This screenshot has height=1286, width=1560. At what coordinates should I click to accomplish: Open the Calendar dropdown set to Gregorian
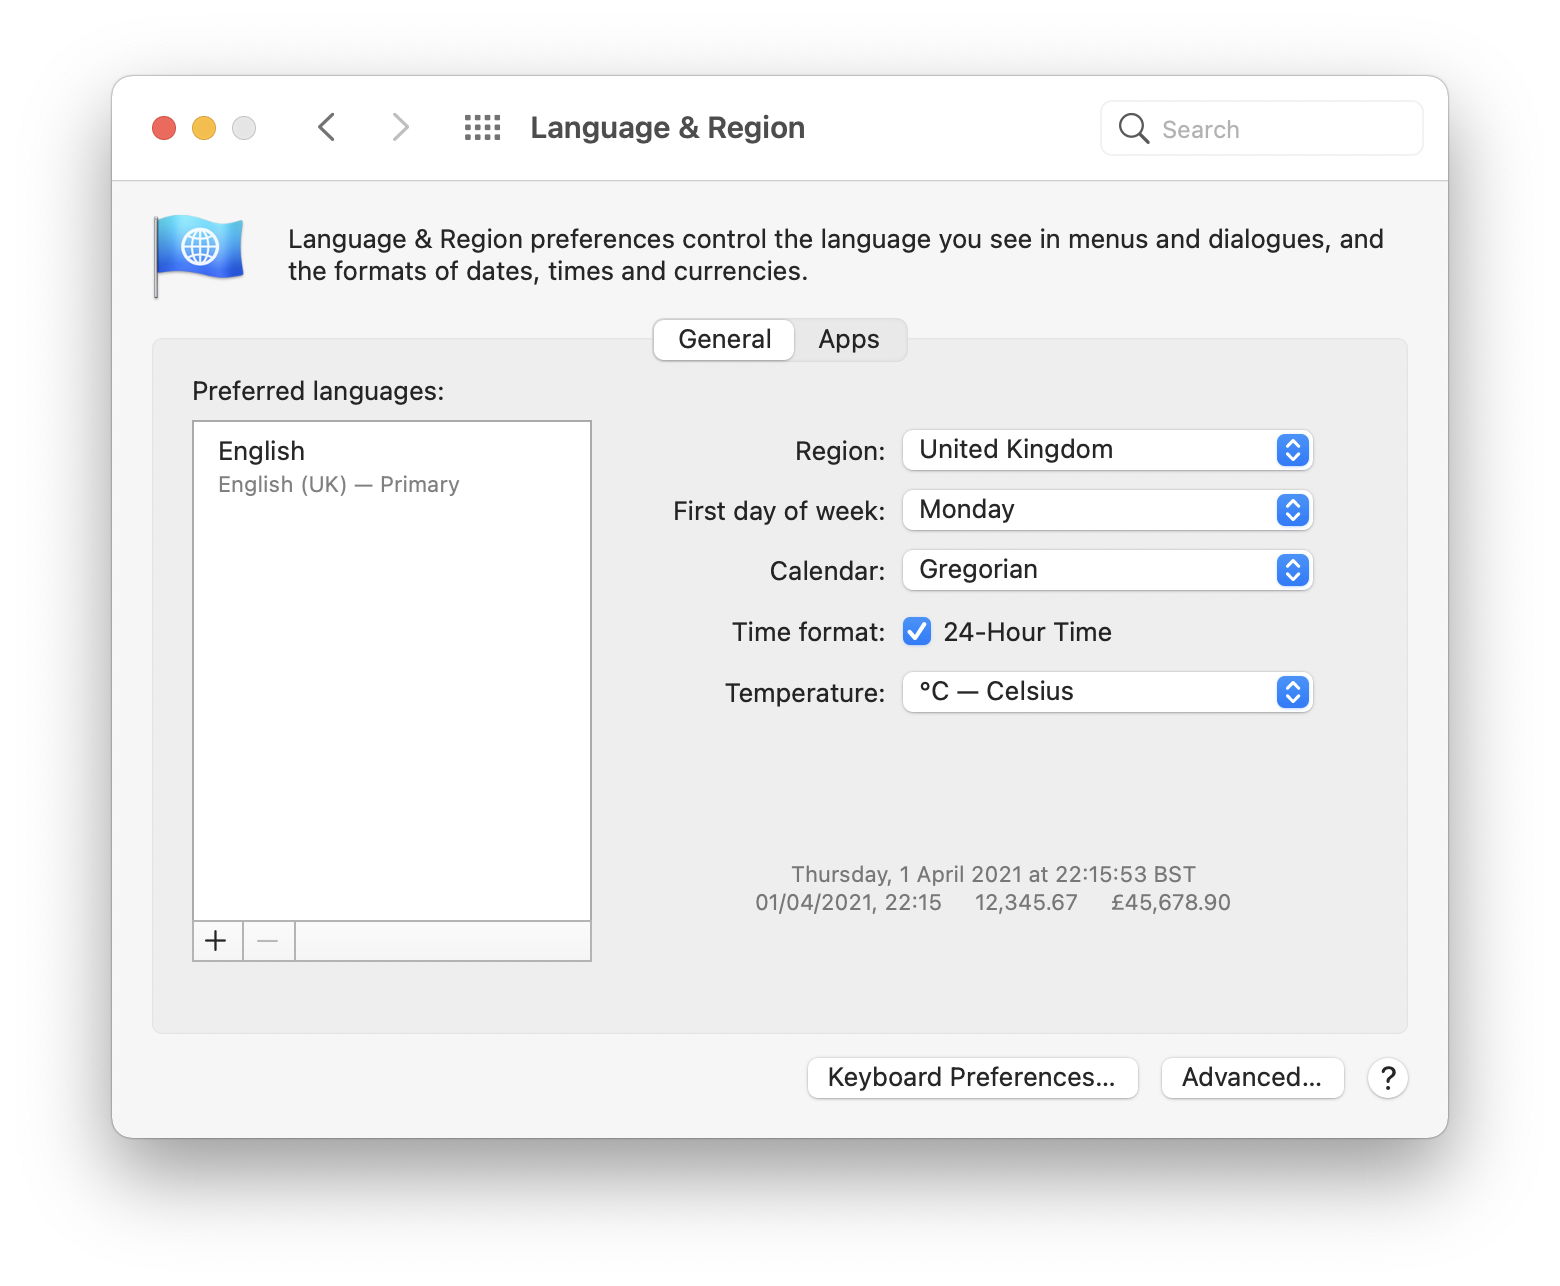1107,570
